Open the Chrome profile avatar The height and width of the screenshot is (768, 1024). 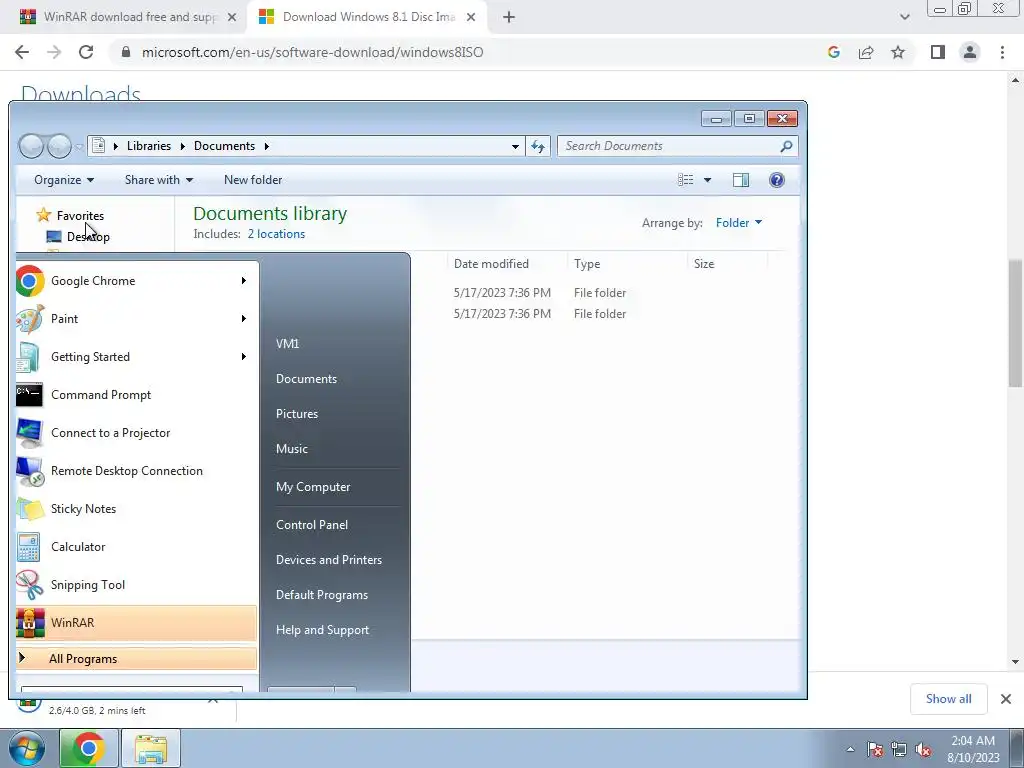[970, 52]
